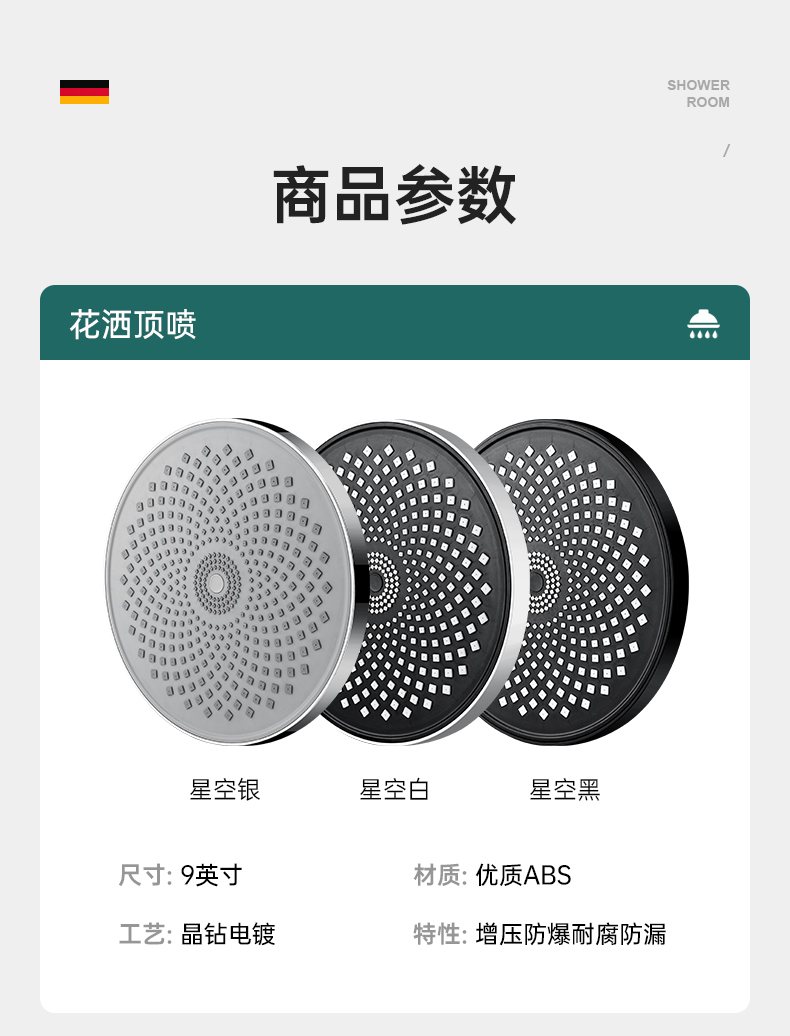The height and width of the screenshot is (1036, 790).
Task: Click the 晶钻电镀 craft value
Action: 228,934
